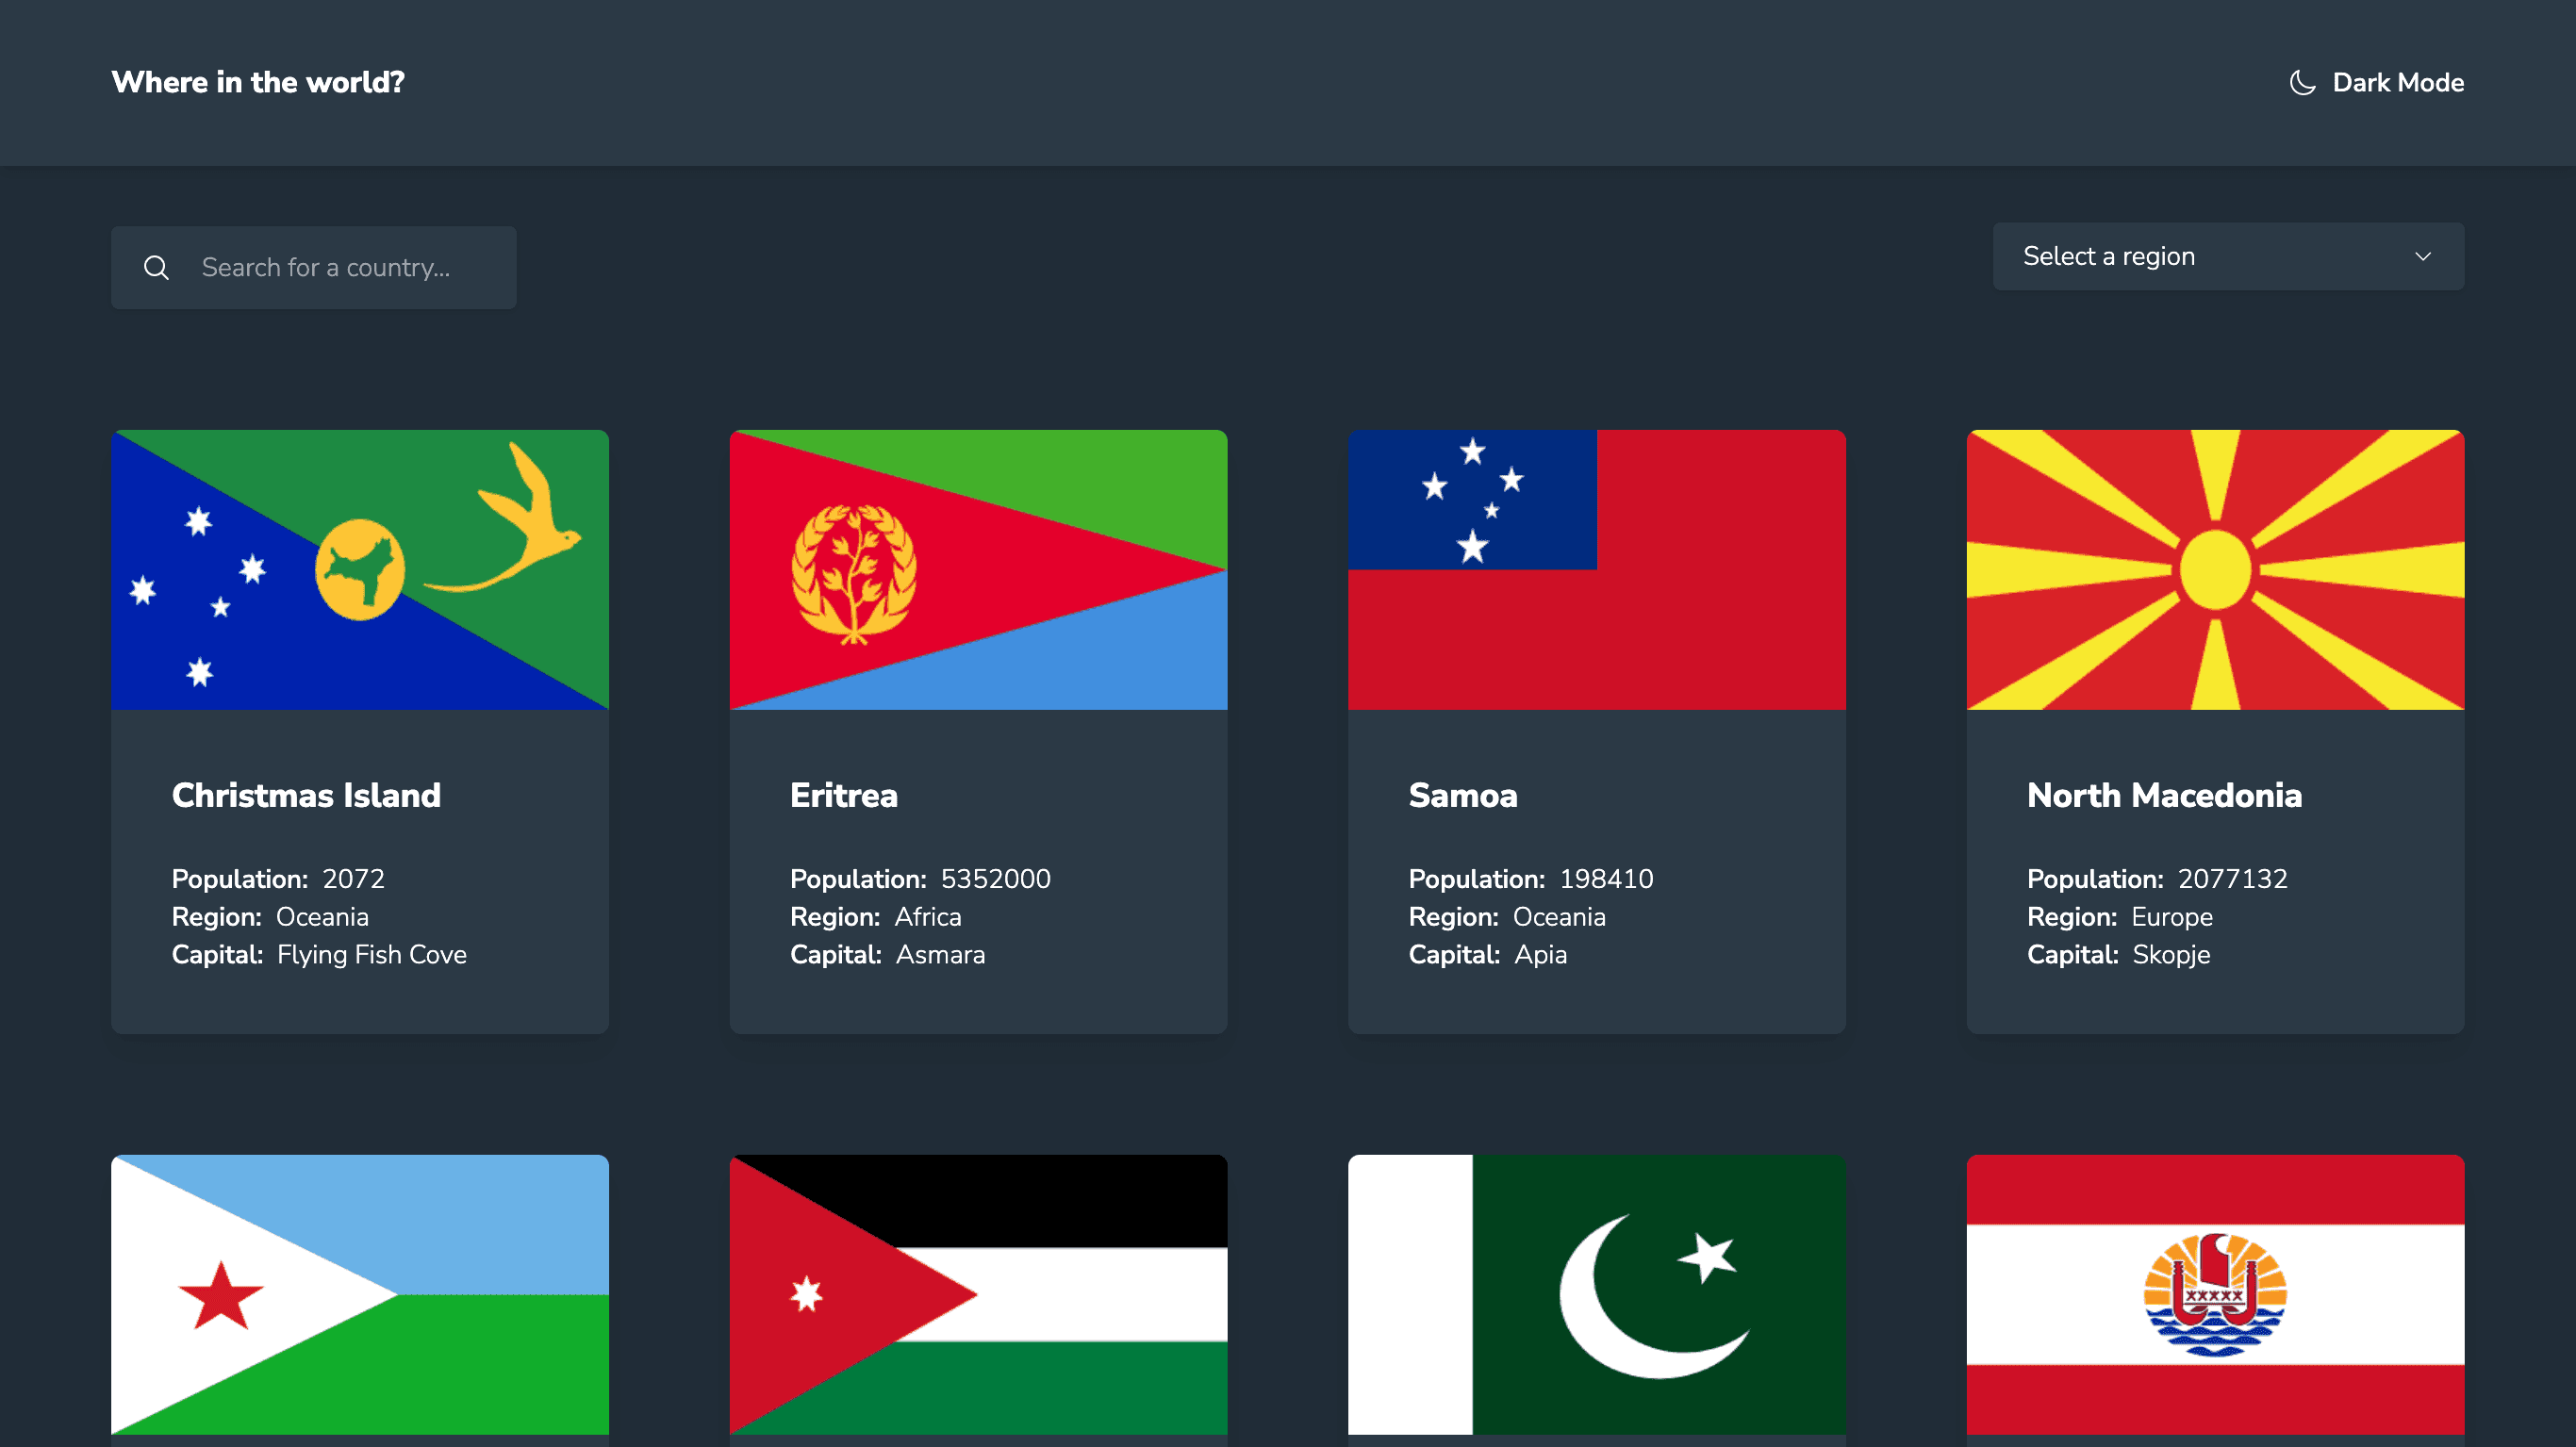Image resolution: width=2576 pixels, height=1447 pixels.
Task: Select the Jordan flag with the red triangle
Action: [978, 1294]
